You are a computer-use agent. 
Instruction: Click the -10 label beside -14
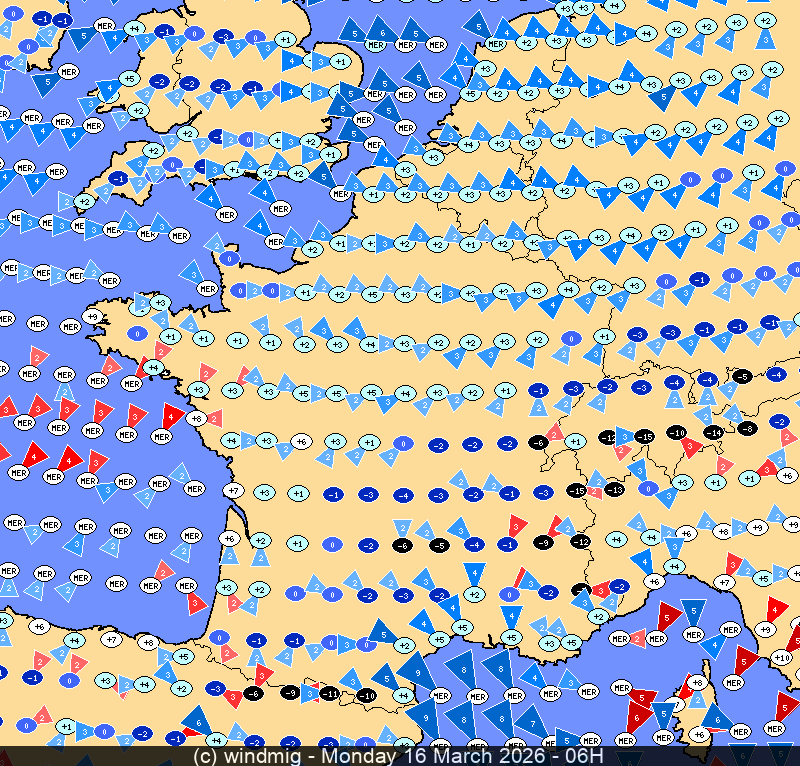(x=677, y=432)
